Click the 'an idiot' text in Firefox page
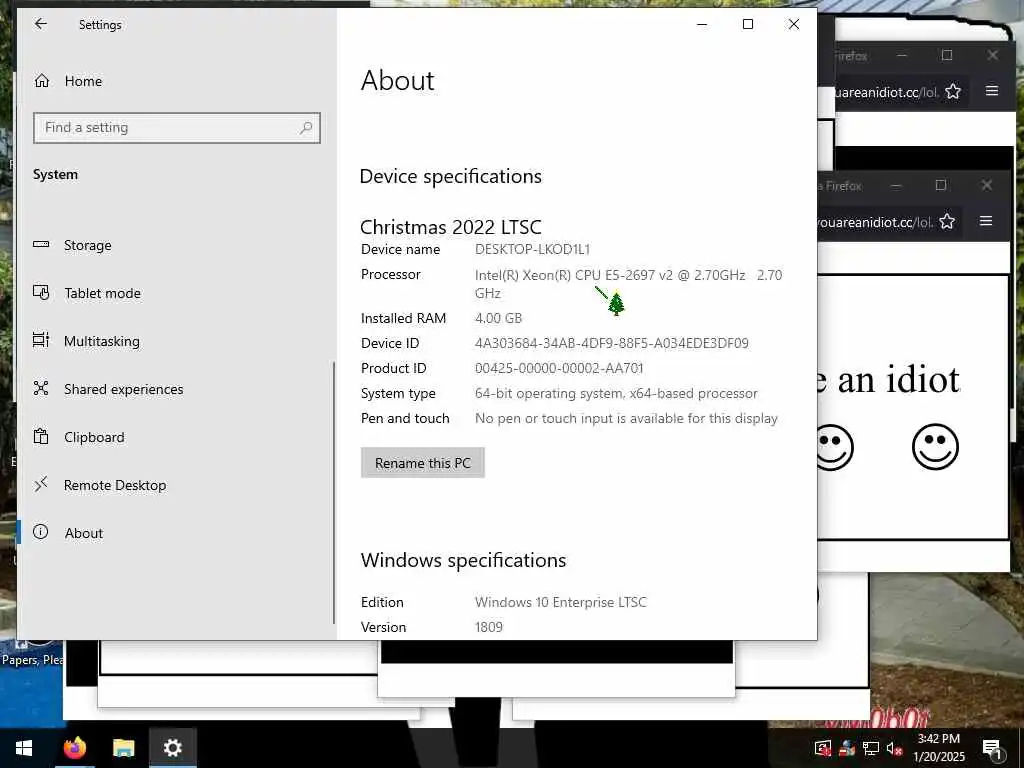Image resolution: width=1024 pixels, height=768 pixels. (x=899, y=379)
